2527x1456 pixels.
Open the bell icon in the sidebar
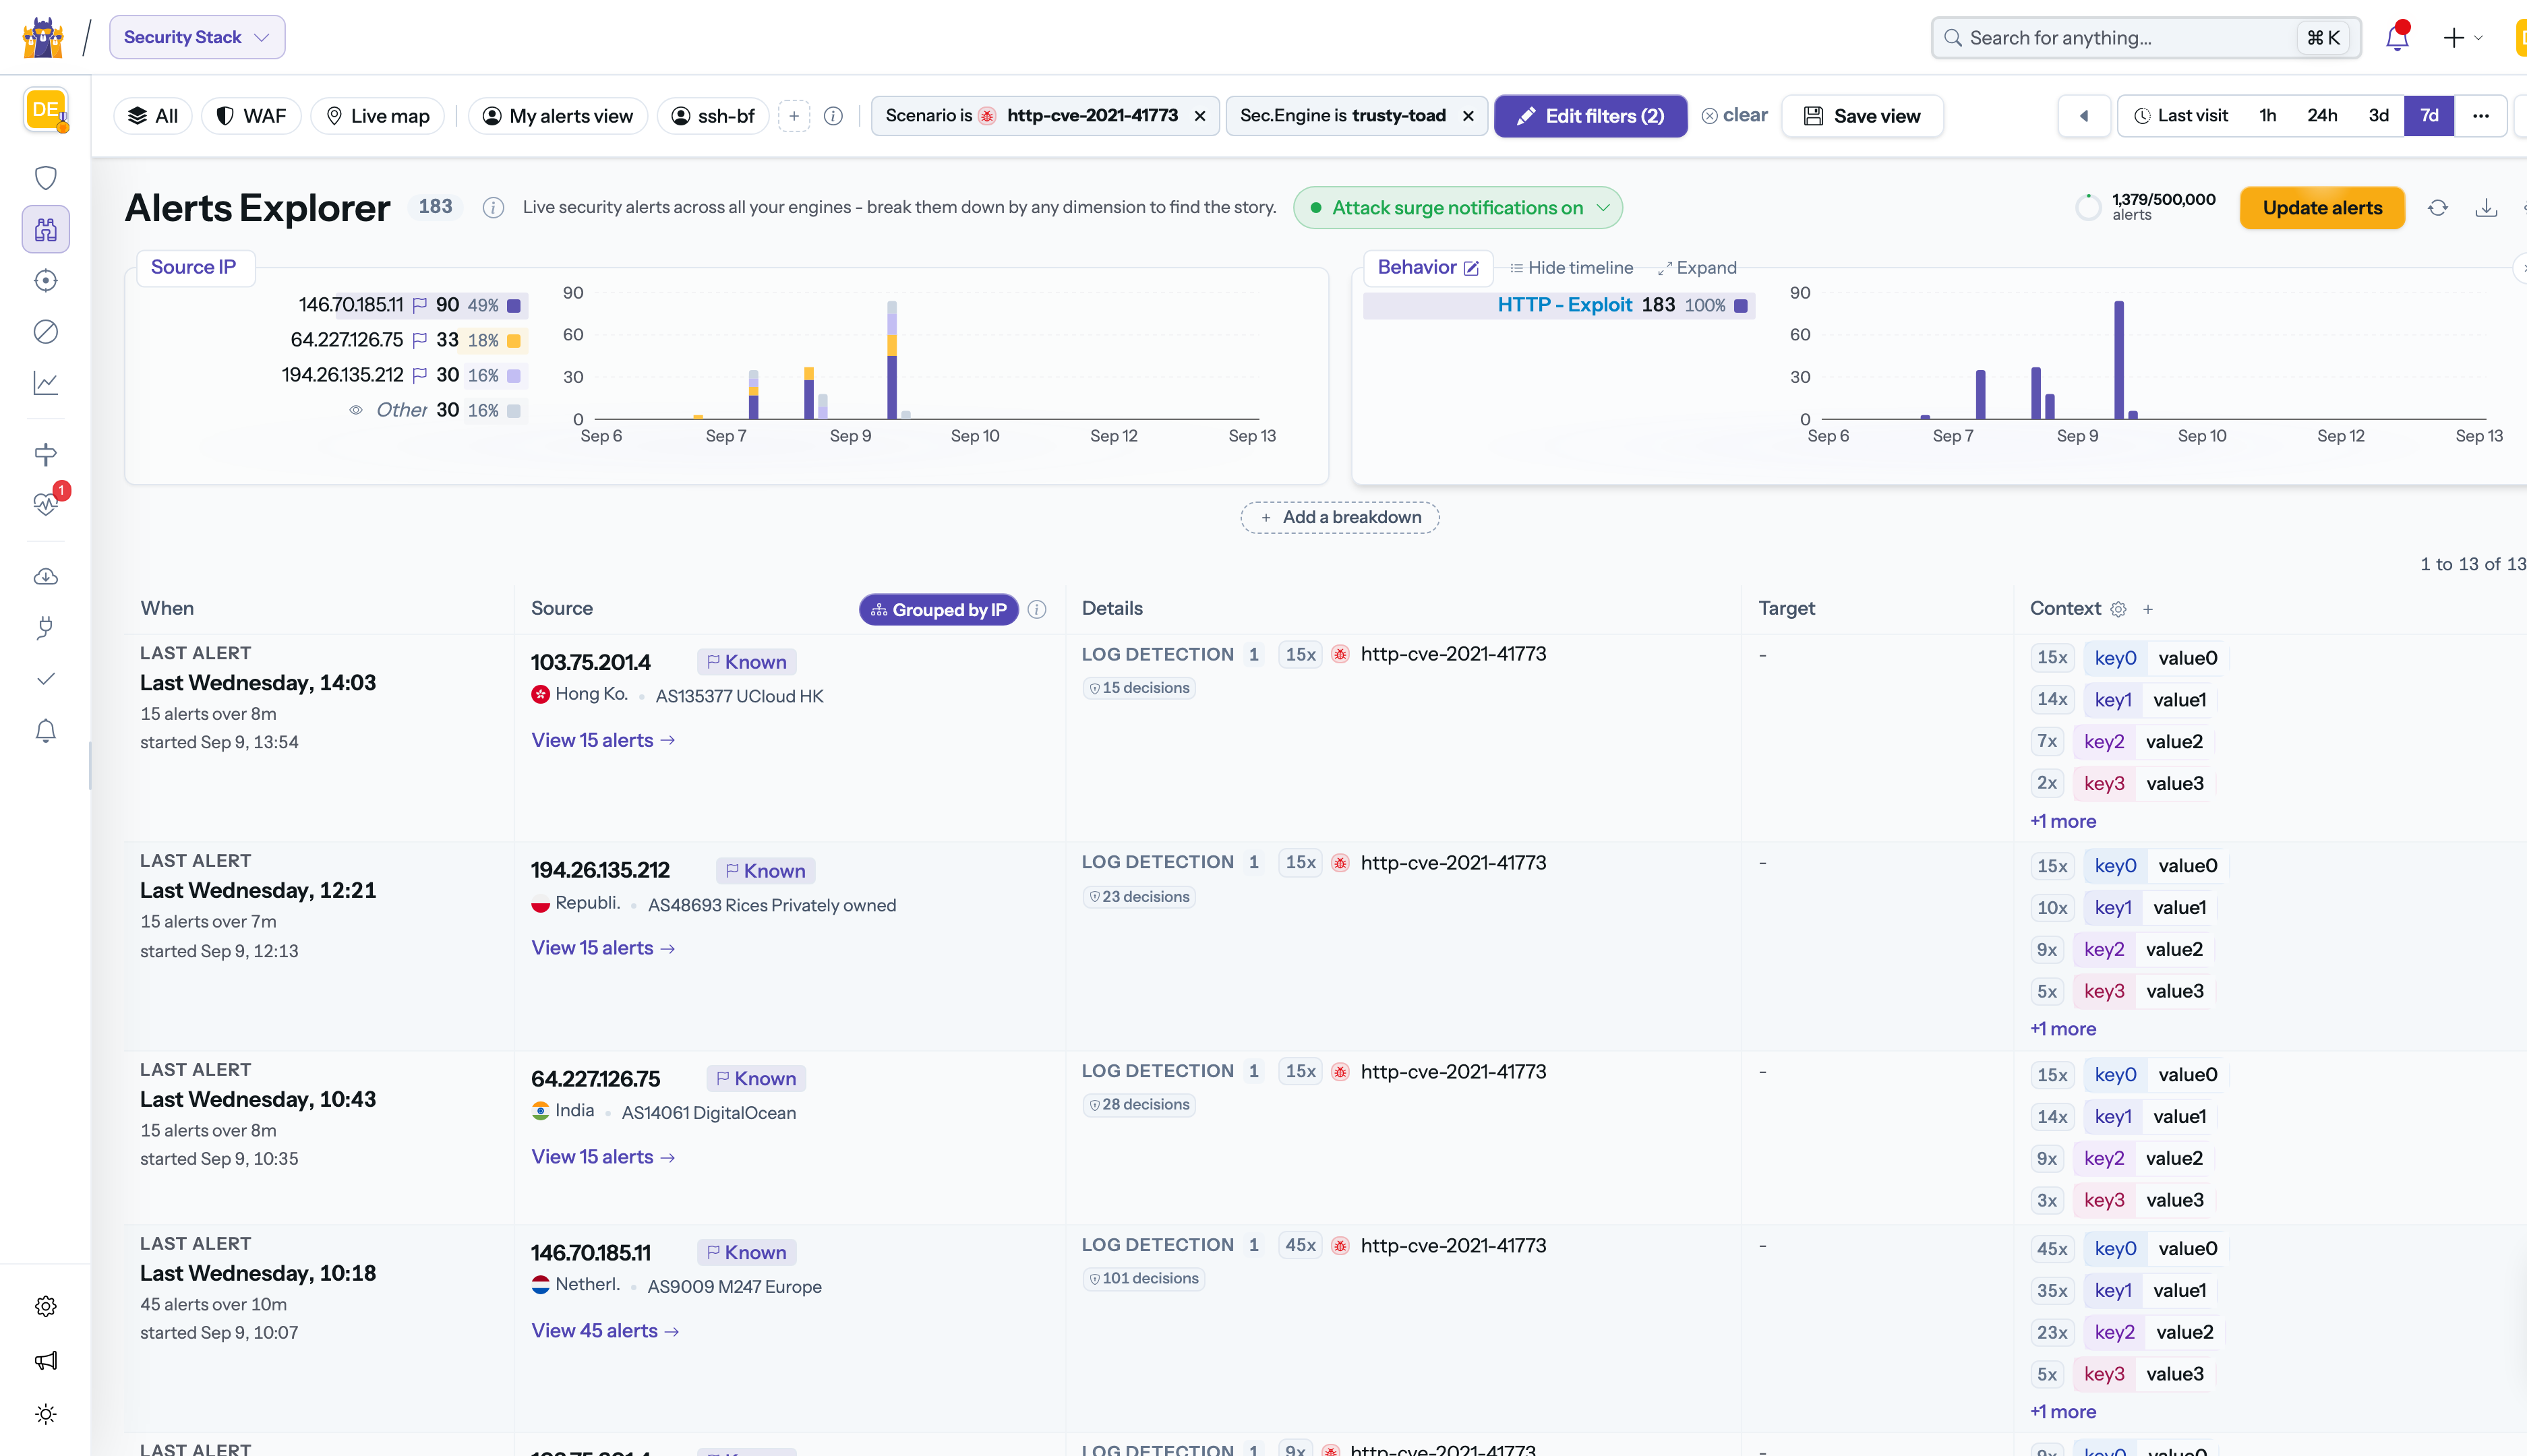click(46, 731)
